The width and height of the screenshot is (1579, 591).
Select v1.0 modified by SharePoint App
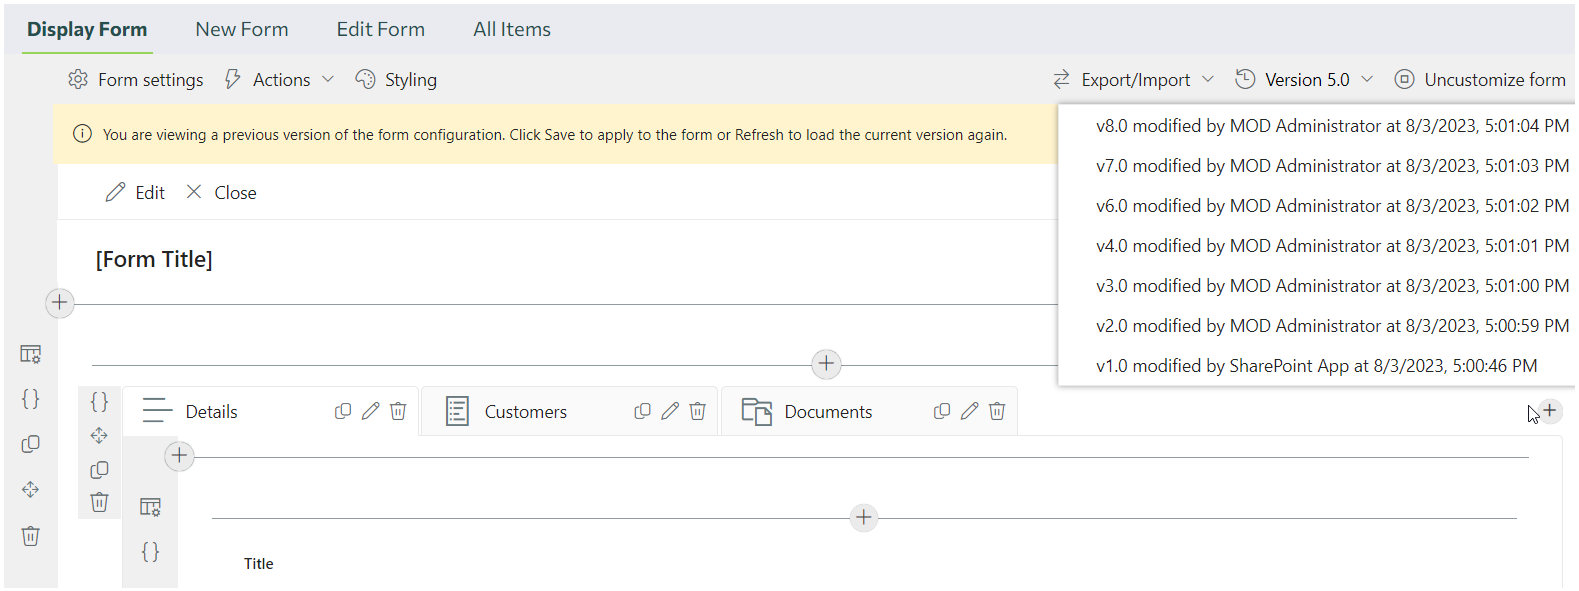click(1316, 366)
